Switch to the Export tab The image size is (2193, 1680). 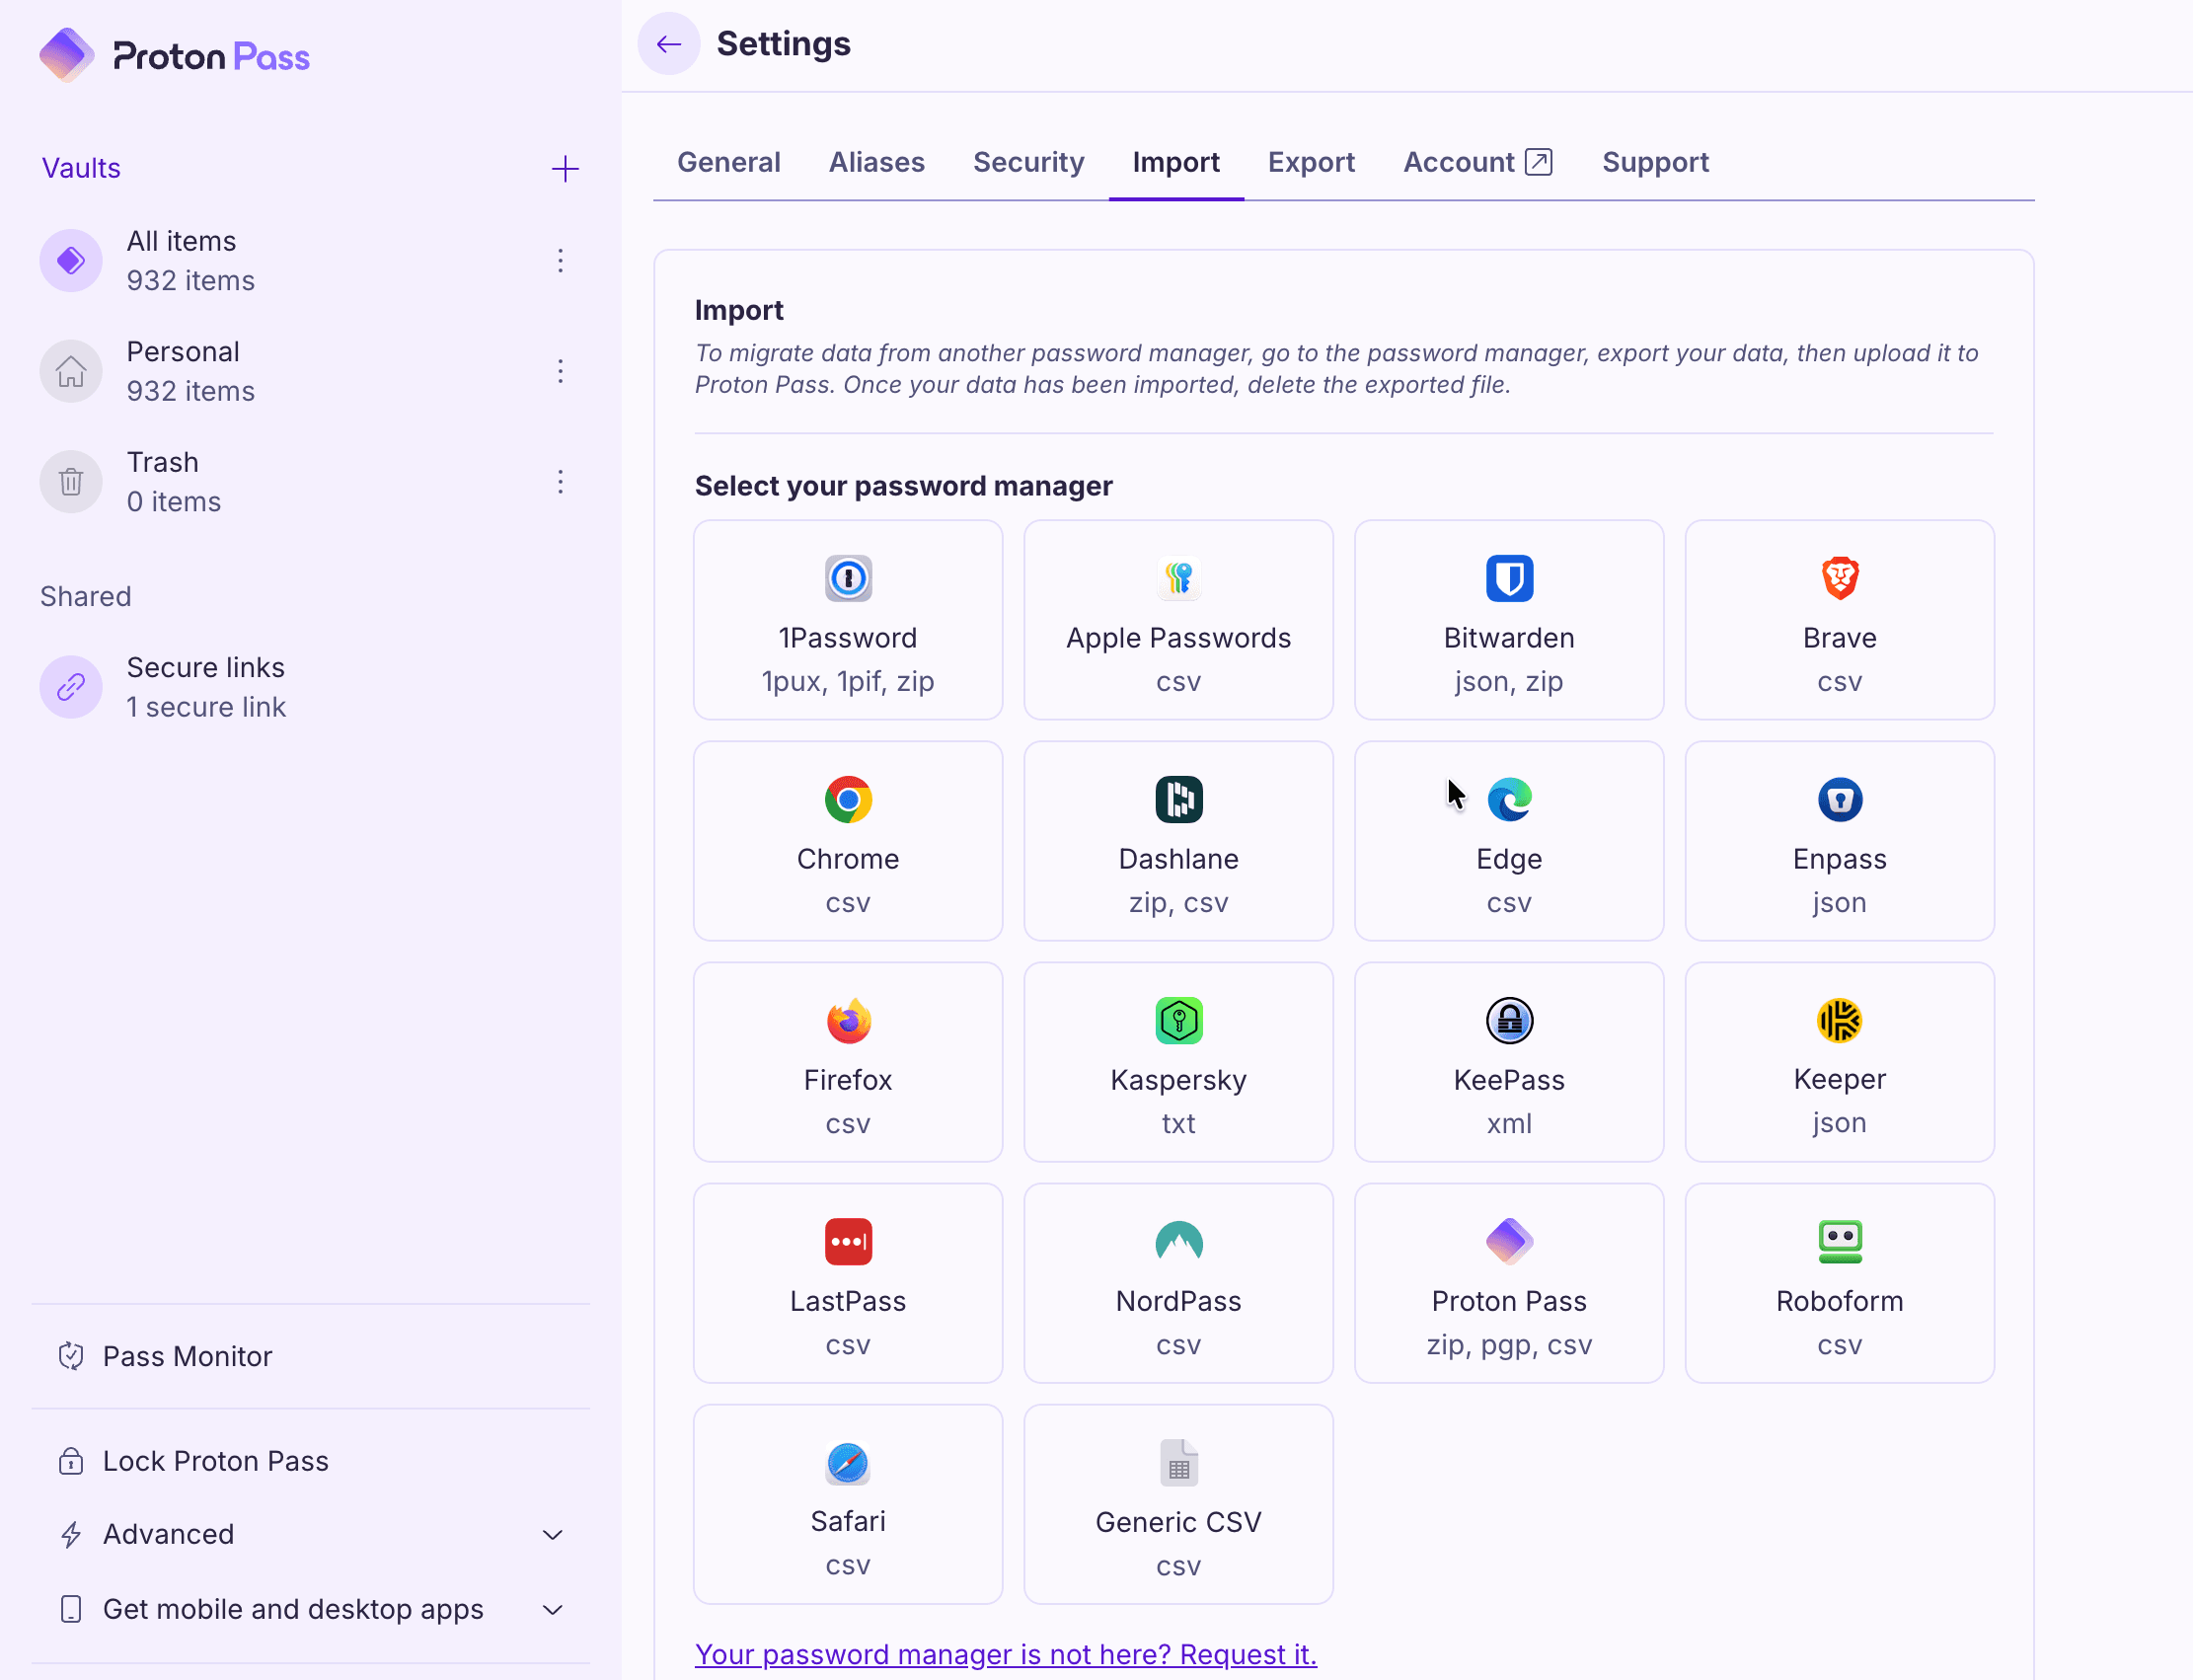(1312, 162)
